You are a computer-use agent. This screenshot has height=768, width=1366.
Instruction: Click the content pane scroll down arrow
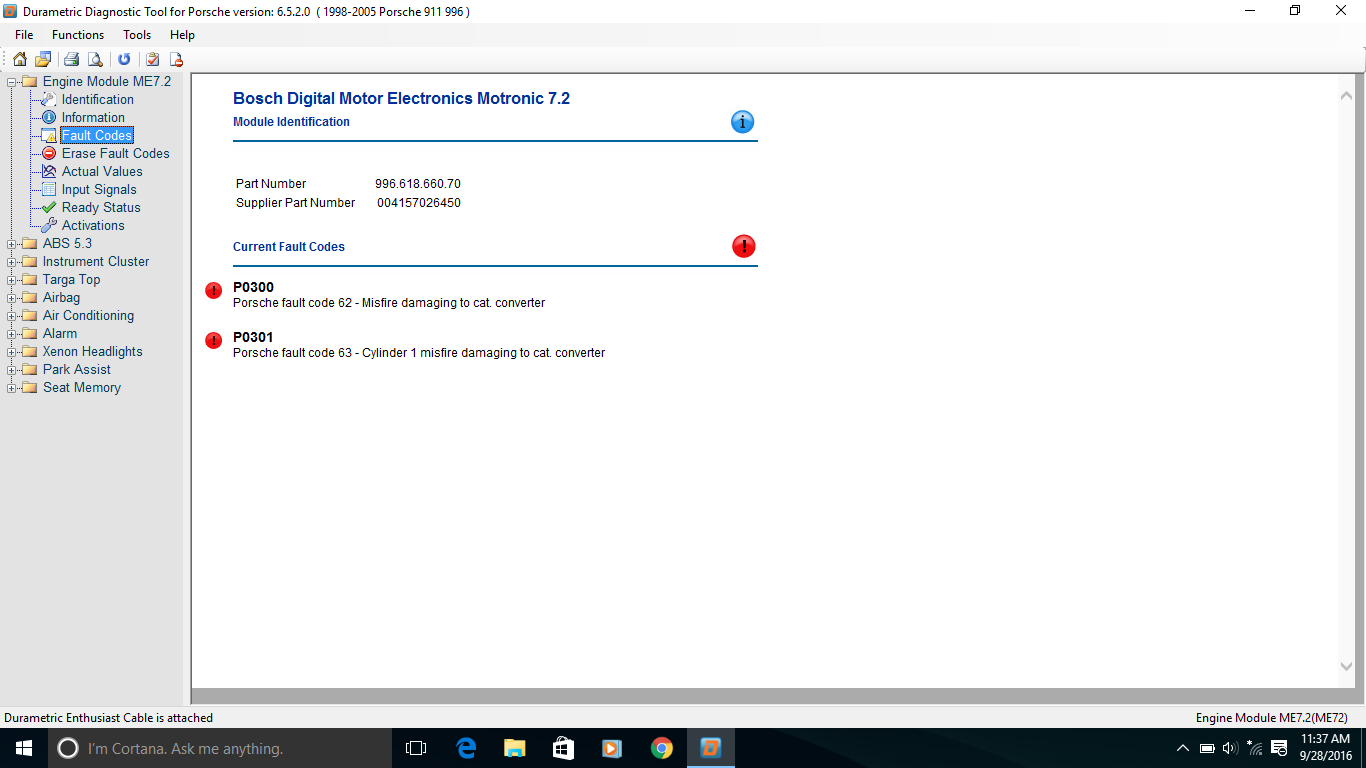pos(1346,666)
